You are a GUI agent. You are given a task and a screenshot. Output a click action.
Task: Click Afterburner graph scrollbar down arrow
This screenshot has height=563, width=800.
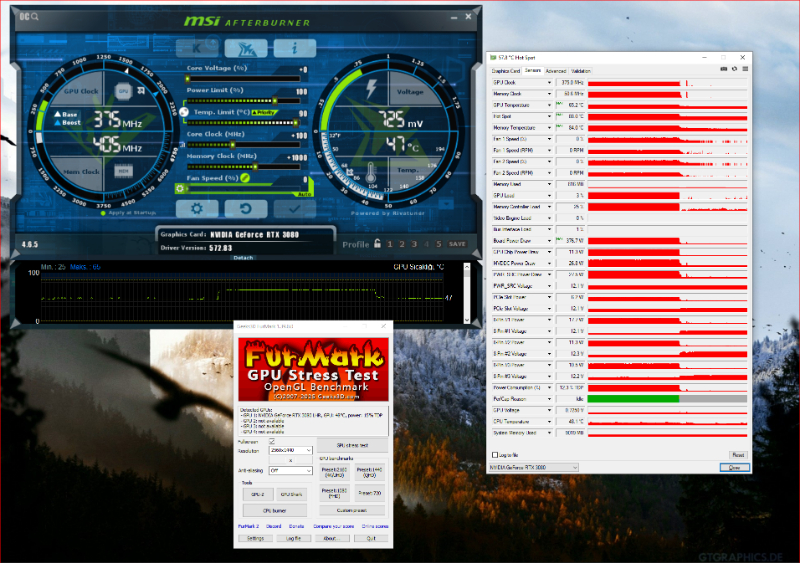tap(467, 320)
